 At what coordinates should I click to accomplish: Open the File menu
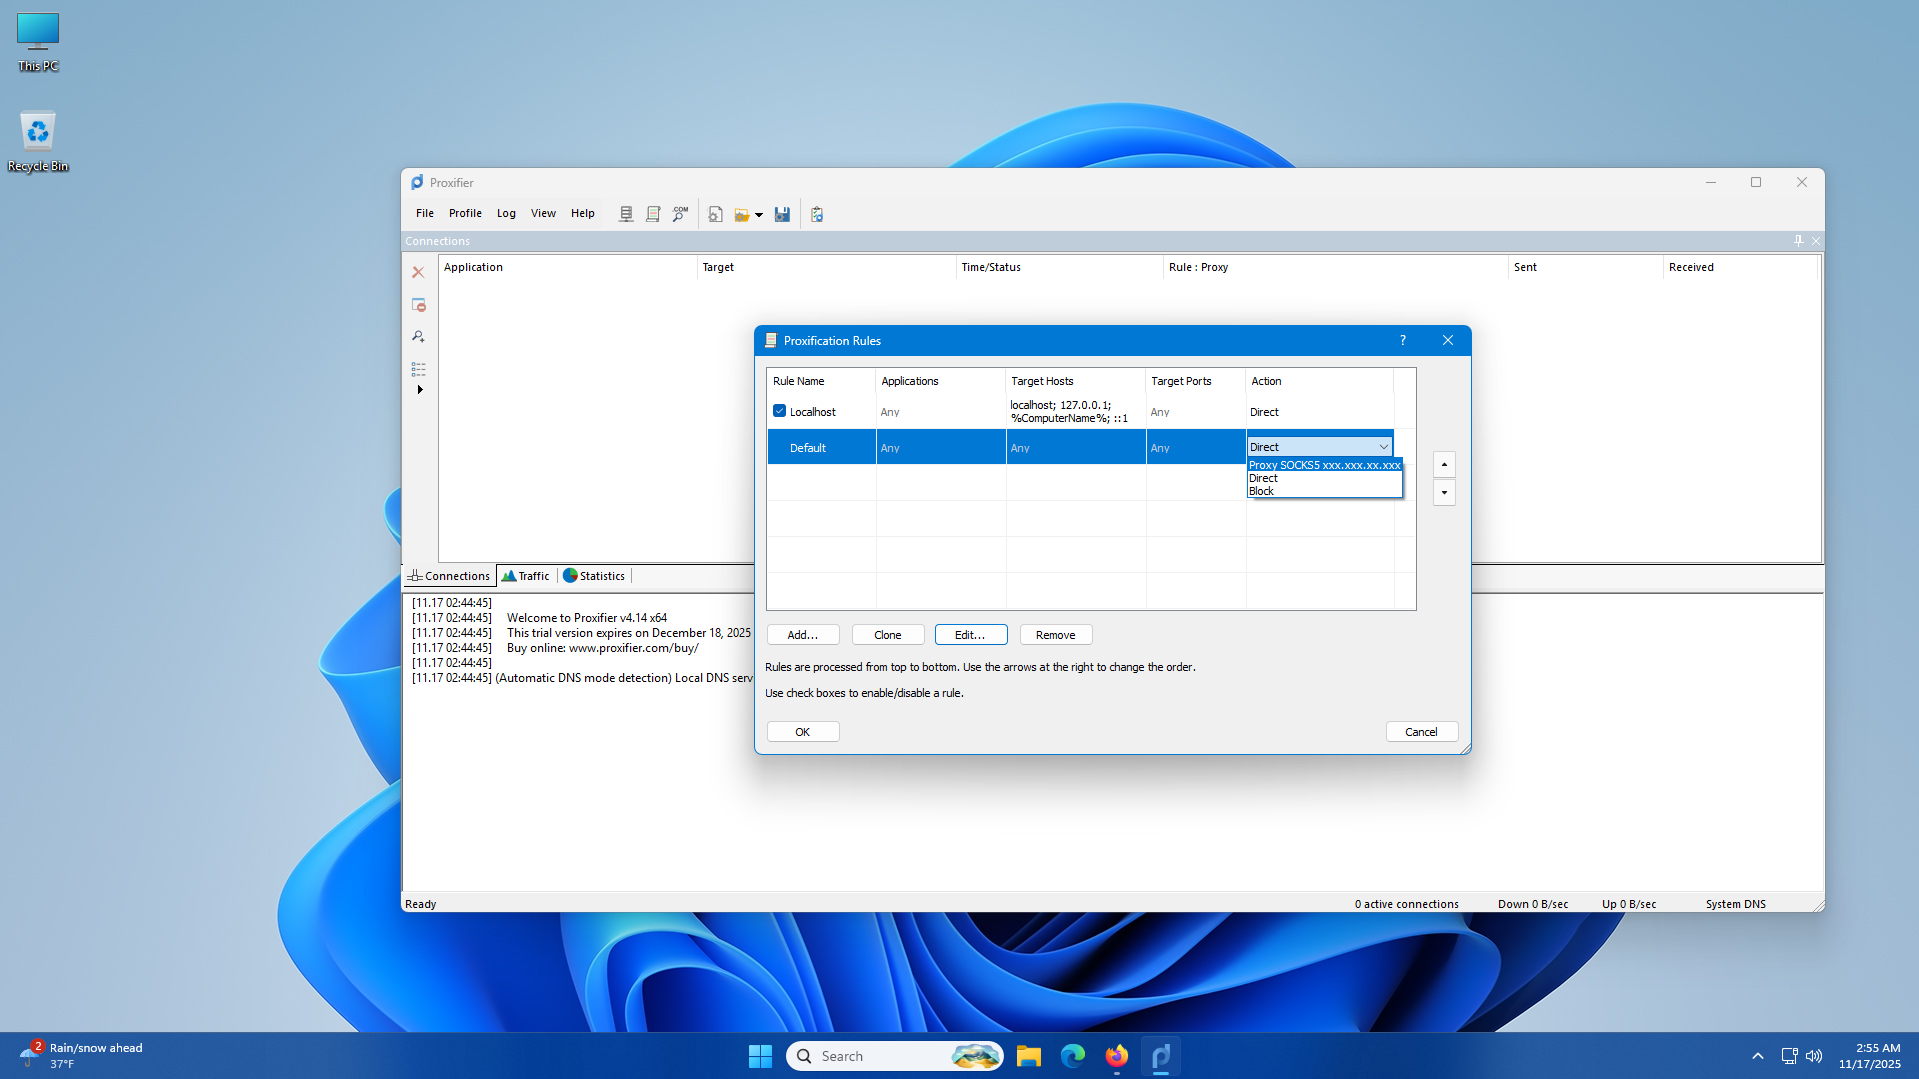(425, 213)
